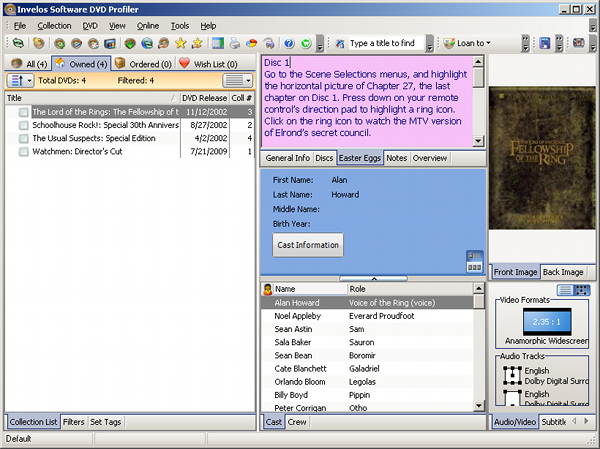Click the blue floppy disk layout icon

pyautogui.click(x=545, y=43)
